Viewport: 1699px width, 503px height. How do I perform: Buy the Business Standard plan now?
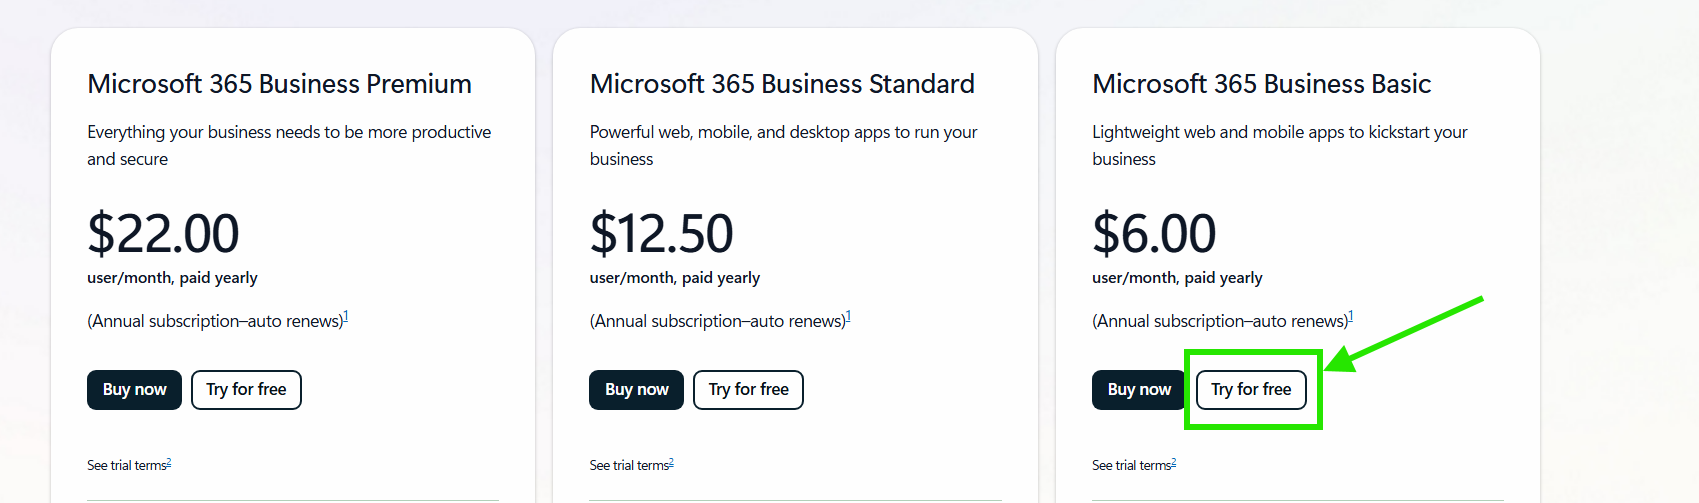(x=636, y=390)
